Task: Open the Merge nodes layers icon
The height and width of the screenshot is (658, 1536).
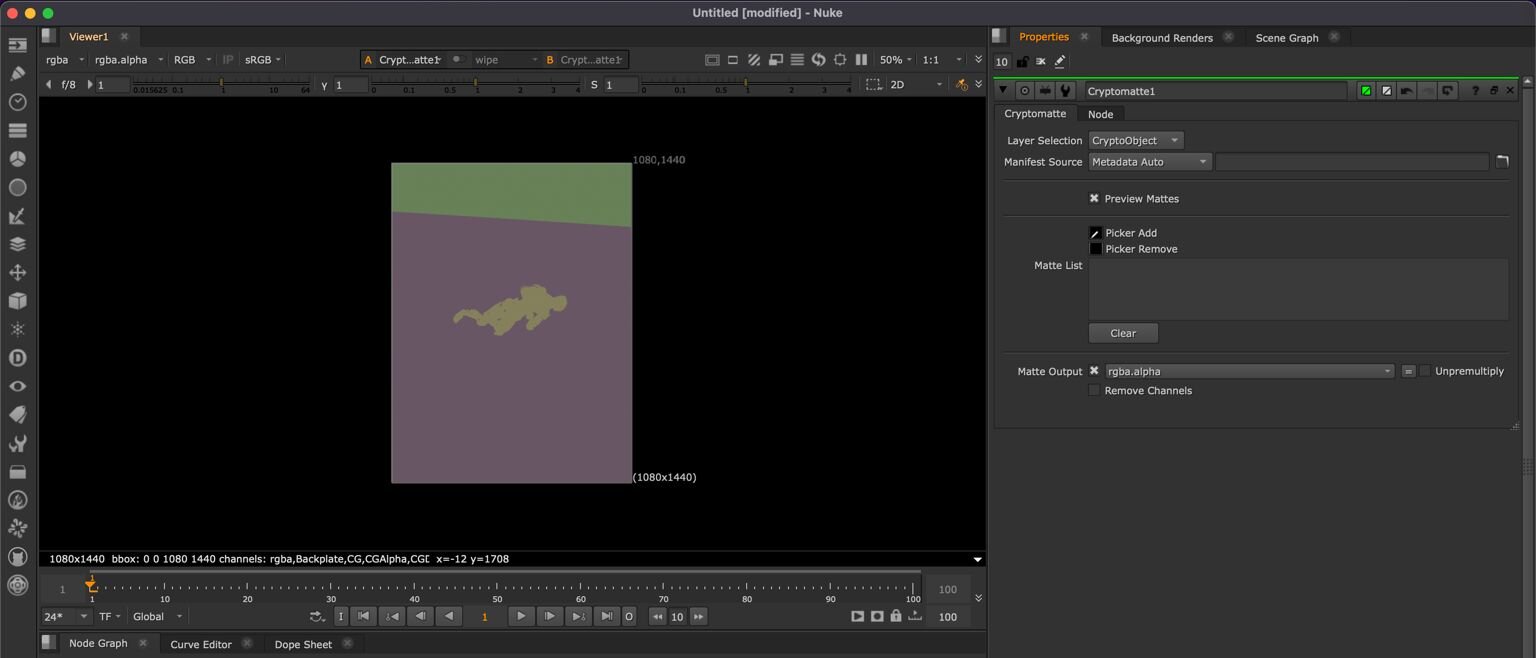Action: (x=17, y=244)
